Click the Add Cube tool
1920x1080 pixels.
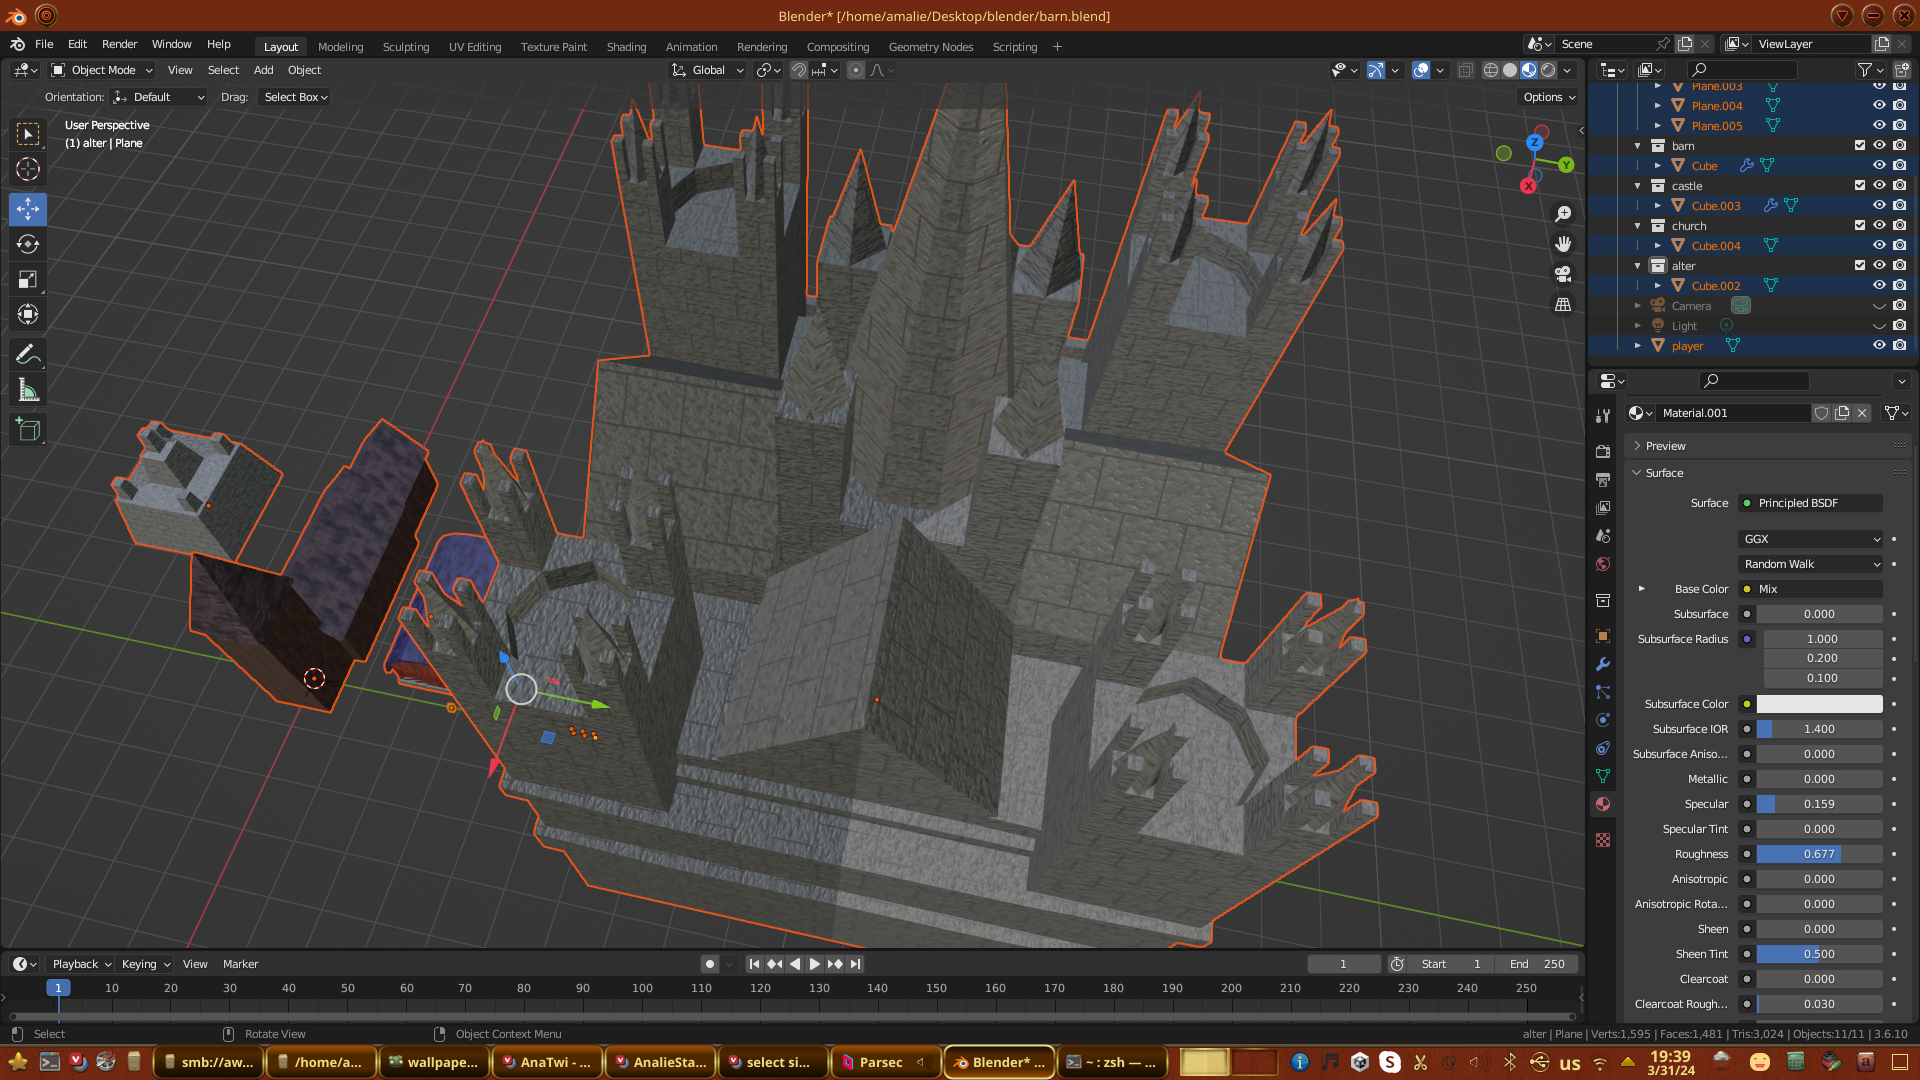coord(28,430)
